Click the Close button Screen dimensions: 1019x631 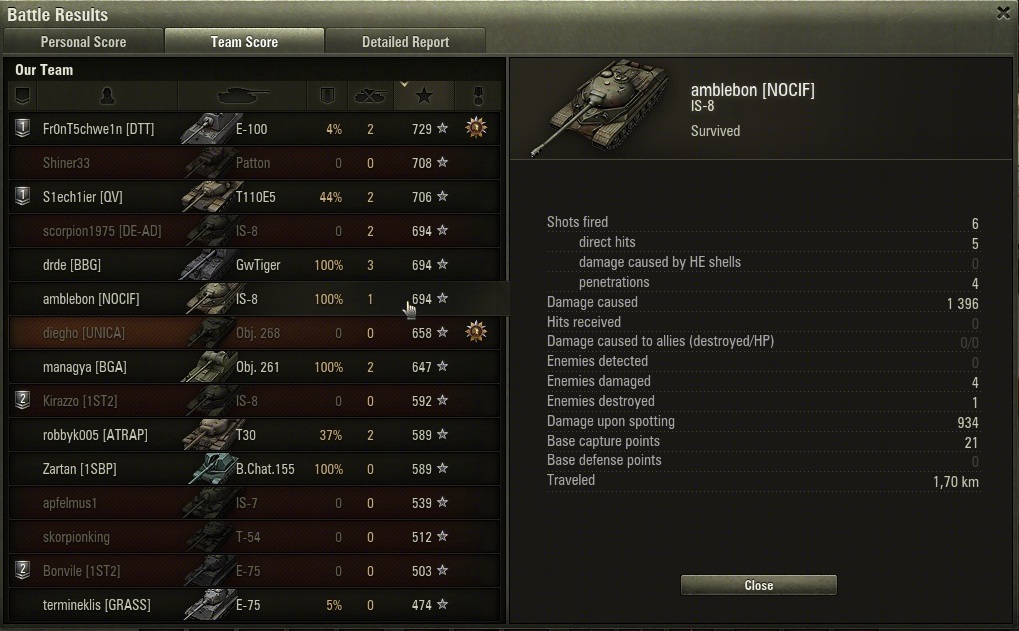(x=758, y=585)
